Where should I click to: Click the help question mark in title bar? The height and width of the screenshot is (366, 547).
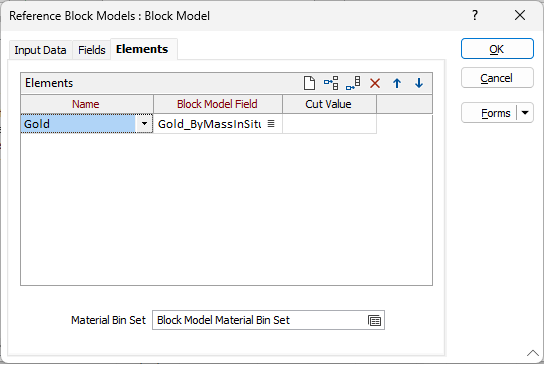pyautogui.click(x=475, y=15)
